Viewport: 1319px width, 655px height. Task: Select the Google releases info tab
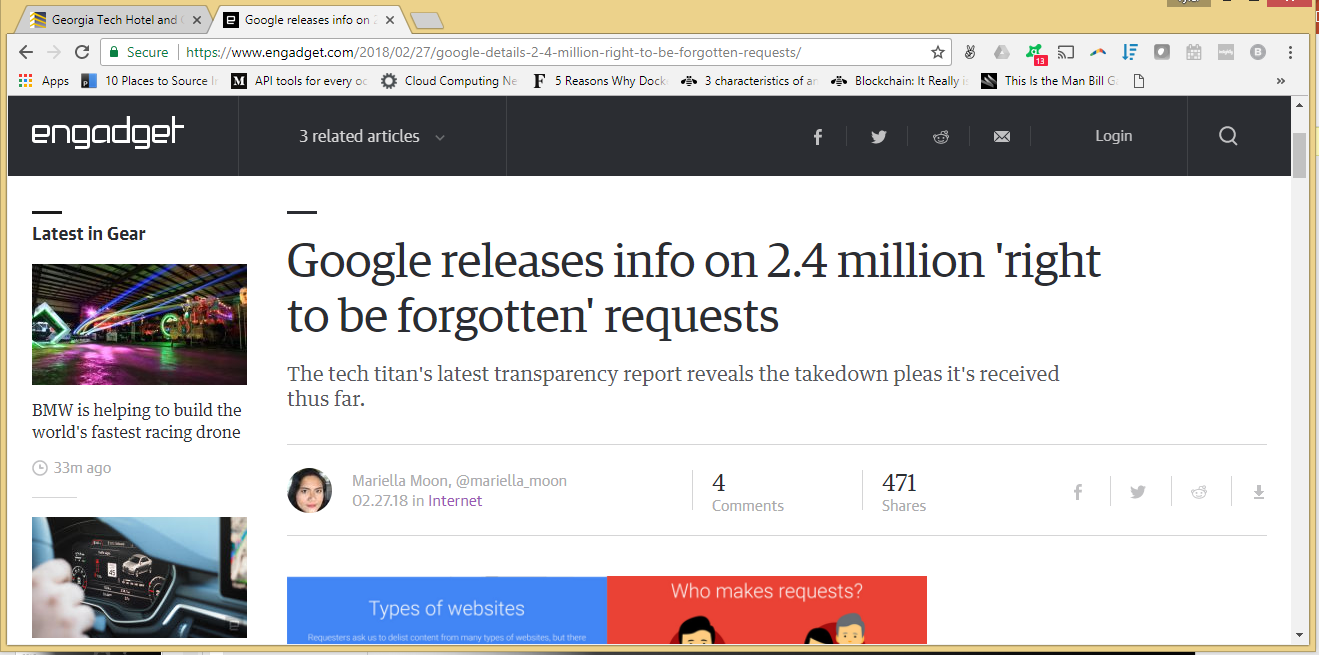308,20
